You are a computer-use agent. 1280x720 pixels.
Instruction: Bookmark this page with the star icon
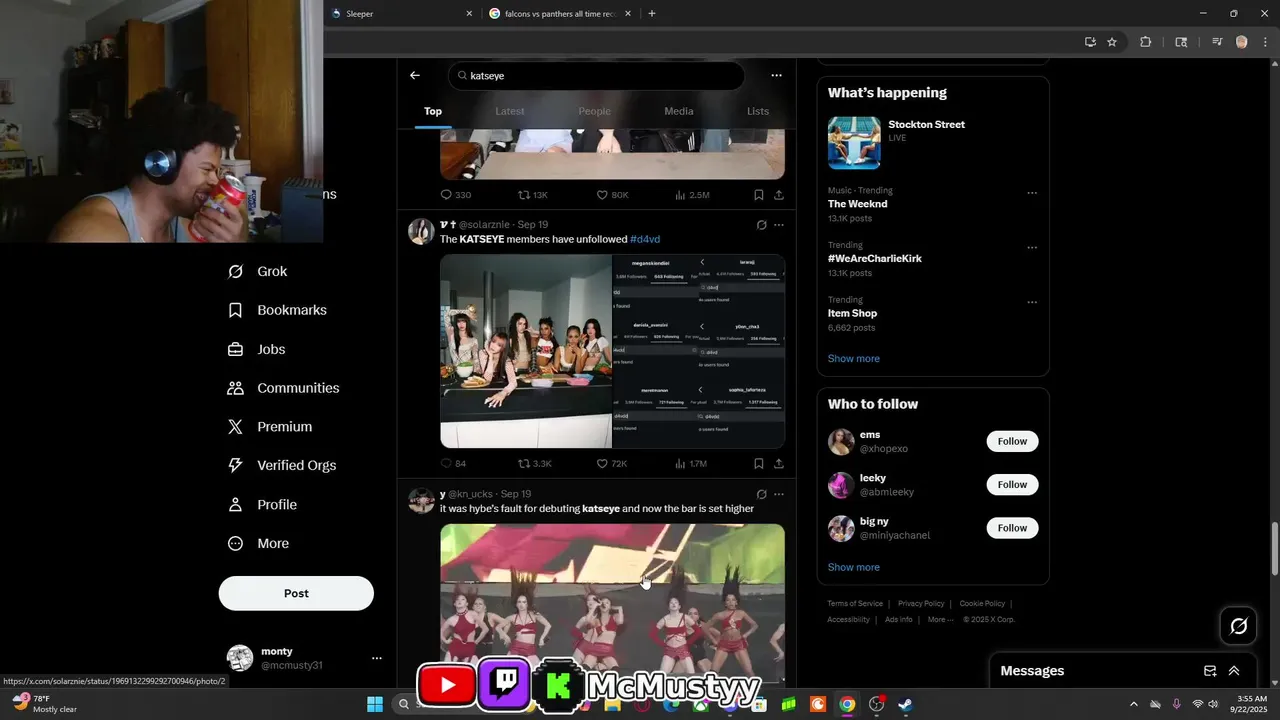click(x=1112, y=42)
